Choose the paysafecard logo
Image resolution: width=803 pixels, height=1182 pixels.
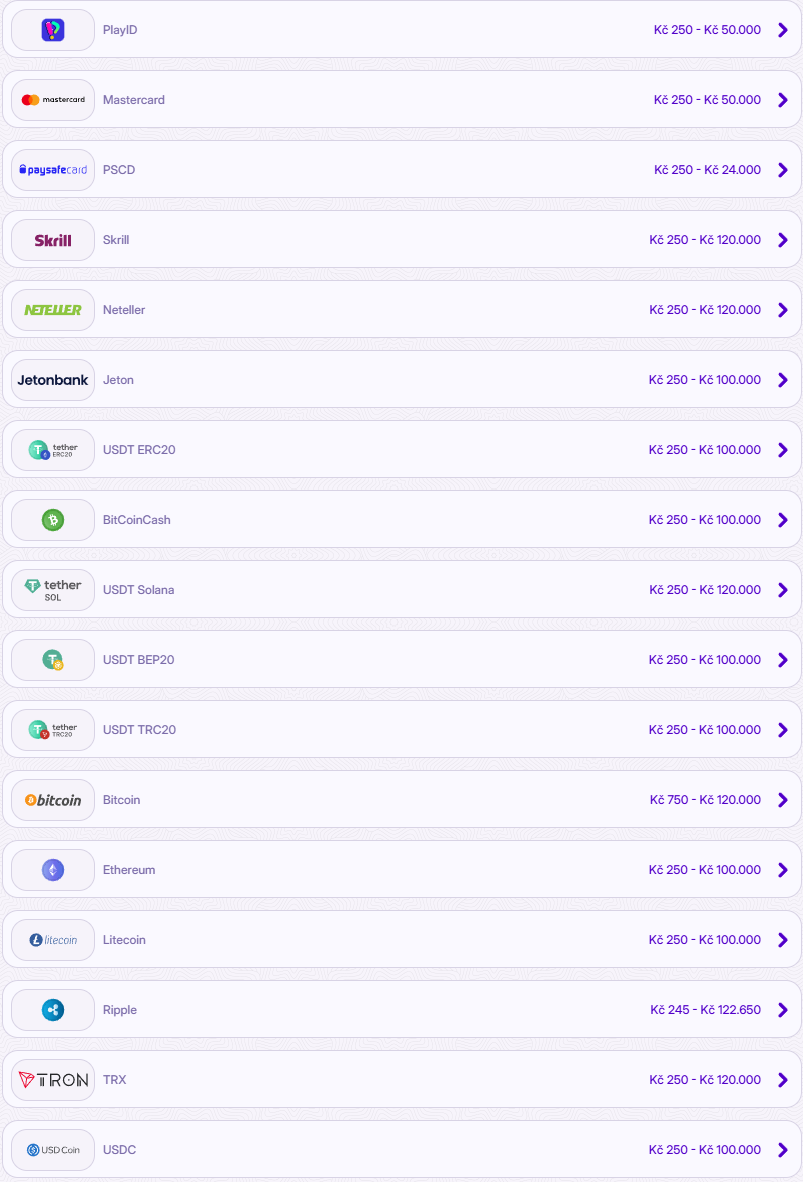[53, 170]
